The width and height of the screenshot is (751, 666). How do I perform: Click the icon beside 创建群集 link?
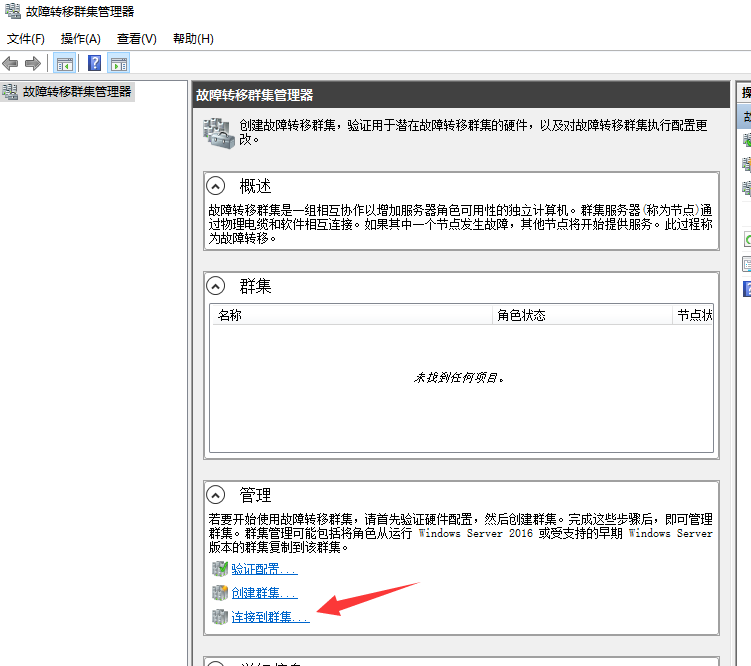[220, 593]
